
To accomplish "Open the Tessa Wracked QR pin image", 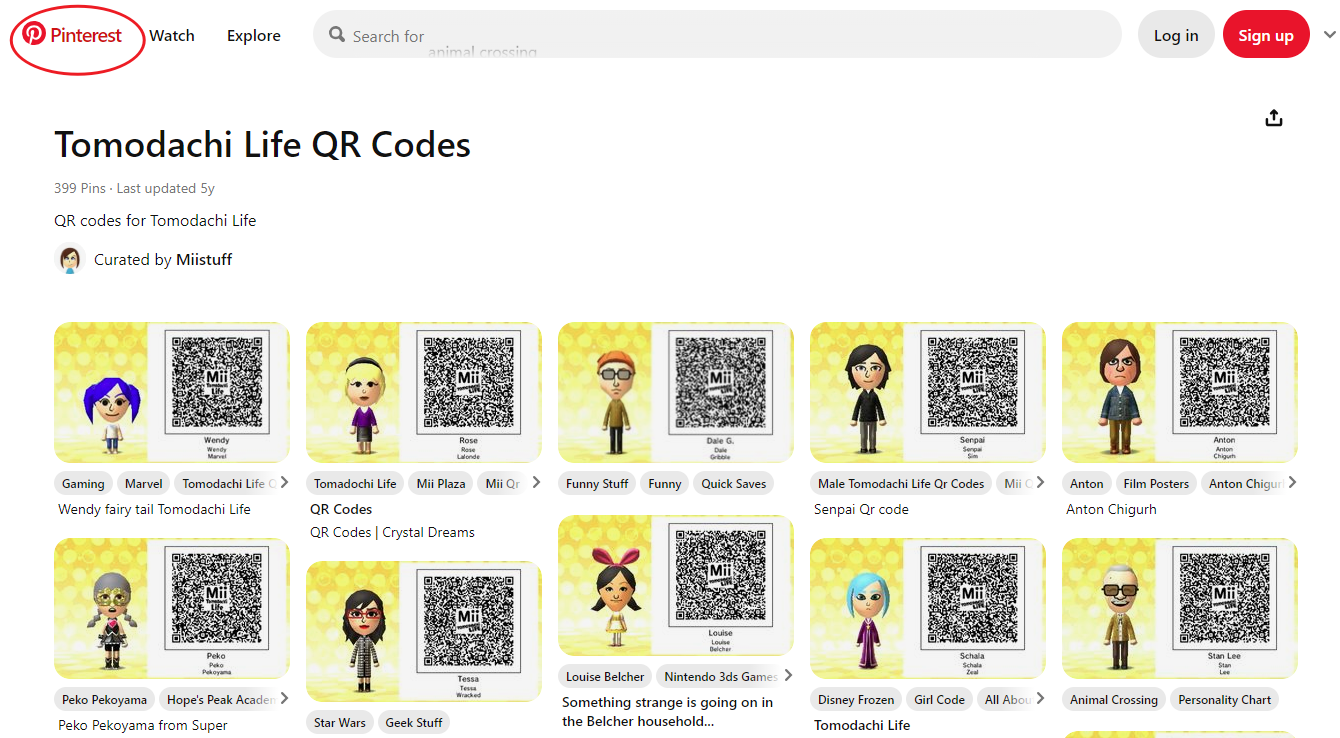I will pyautogui.click(x=424, y=631).
